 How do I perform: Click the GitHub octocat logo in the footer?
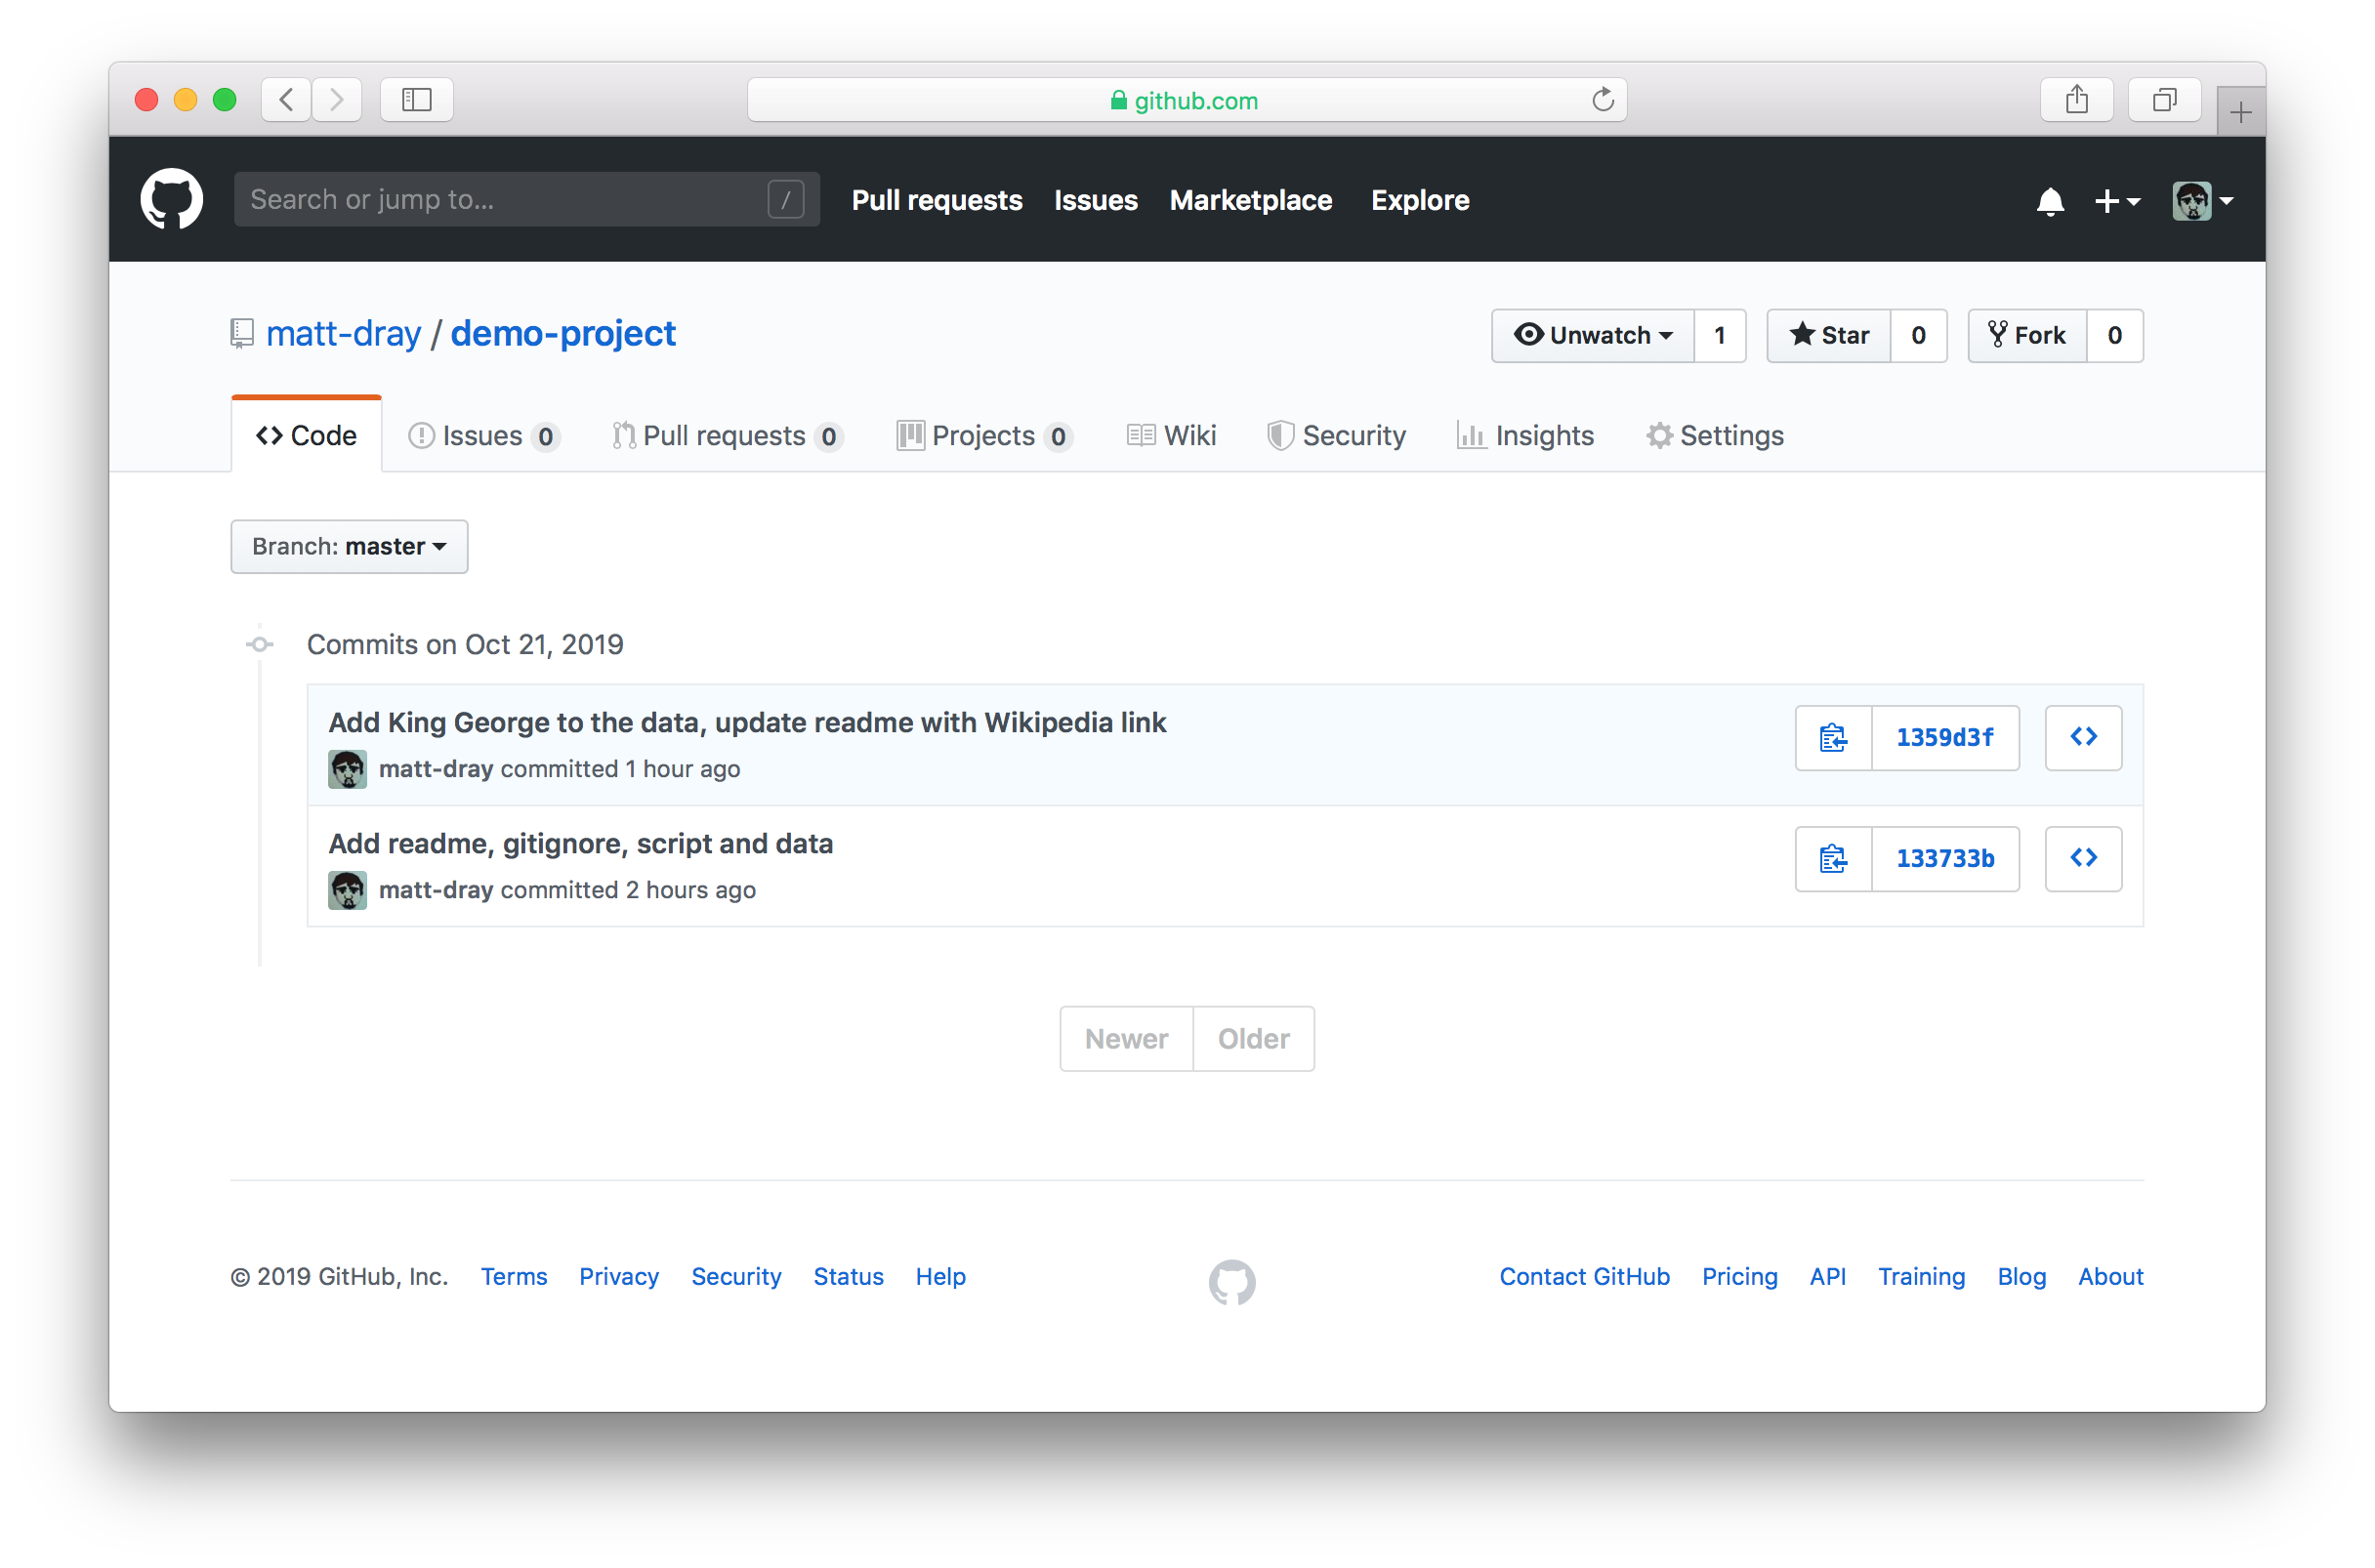[1231, 1282]
